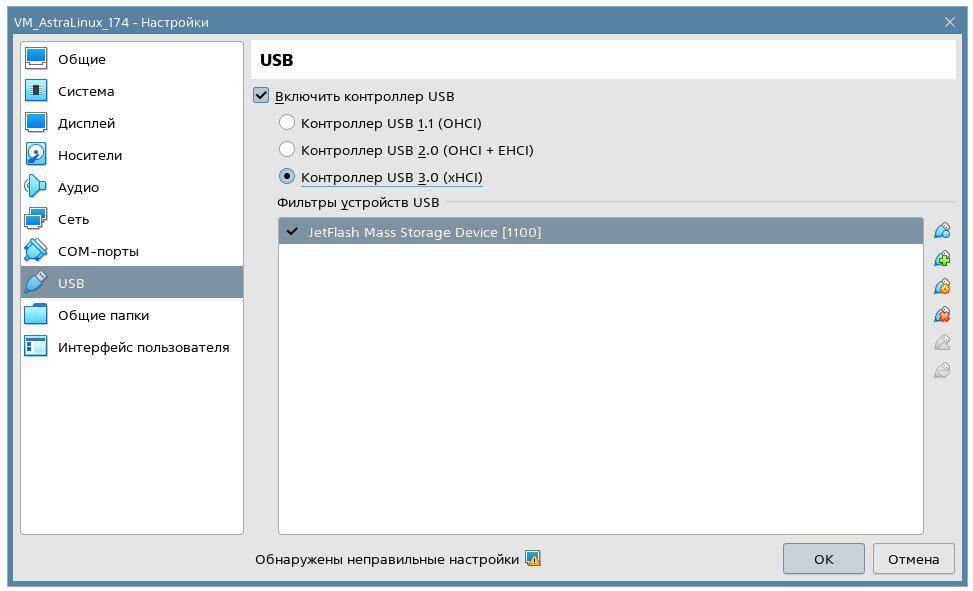Remove the selected USB filter

pos(941,315)
